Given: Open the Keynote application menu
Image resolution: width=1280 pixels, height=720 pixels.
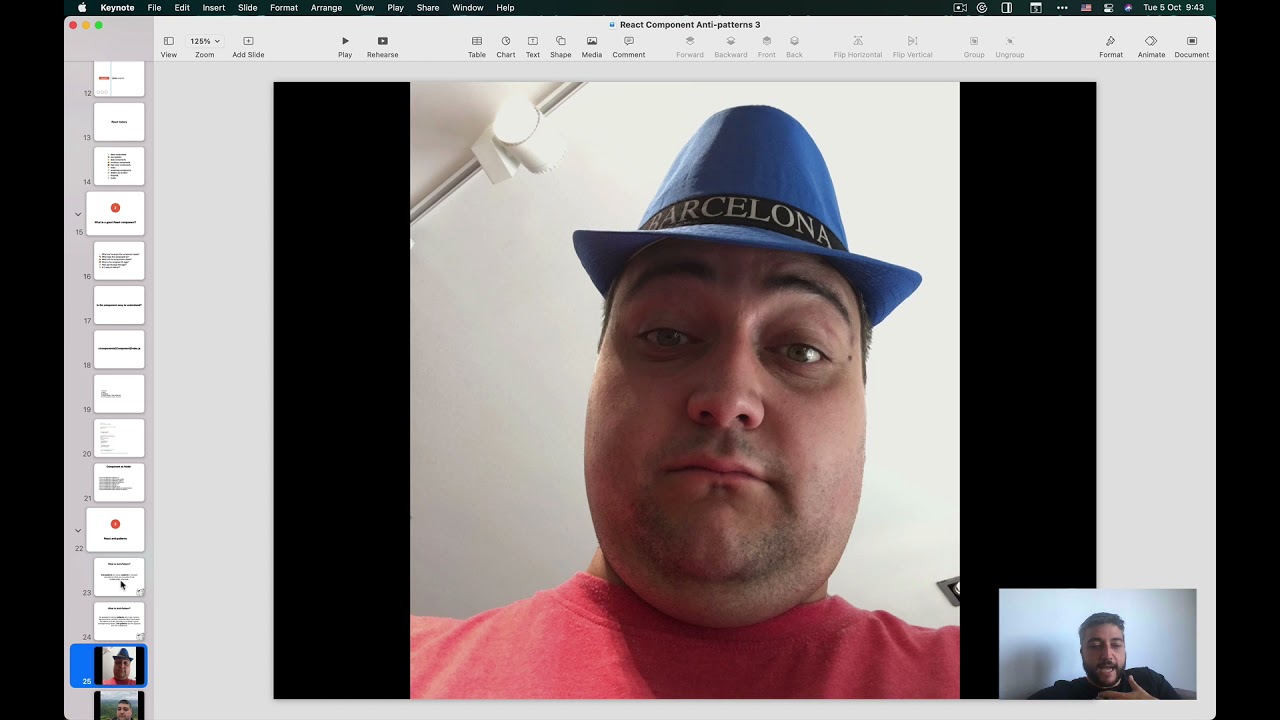Looking at the screenshot, I should [117, 8].
